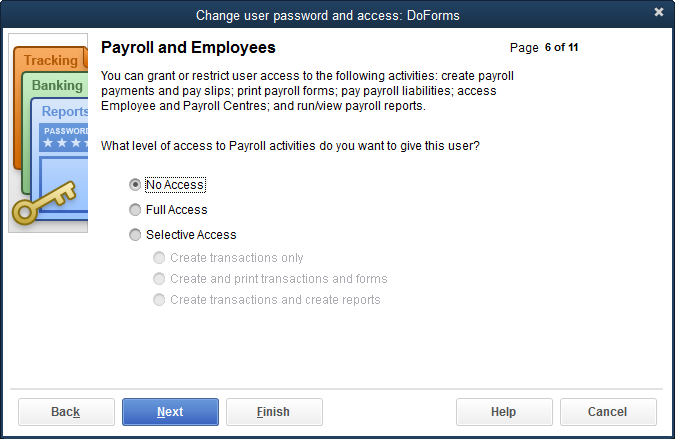Choose Full Access for payroll
This screenshot has width=675, height=439.
pyautogui.click(x=135, y=210)
